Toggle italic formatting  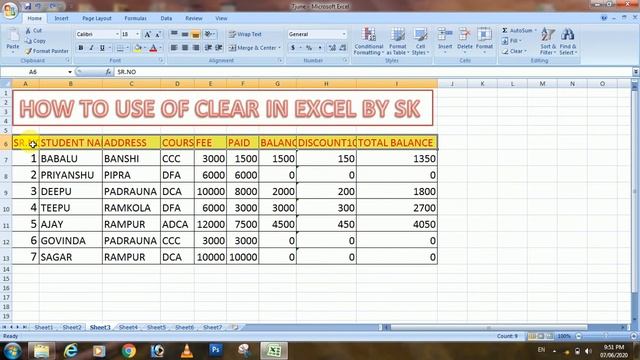click(91, 48)
